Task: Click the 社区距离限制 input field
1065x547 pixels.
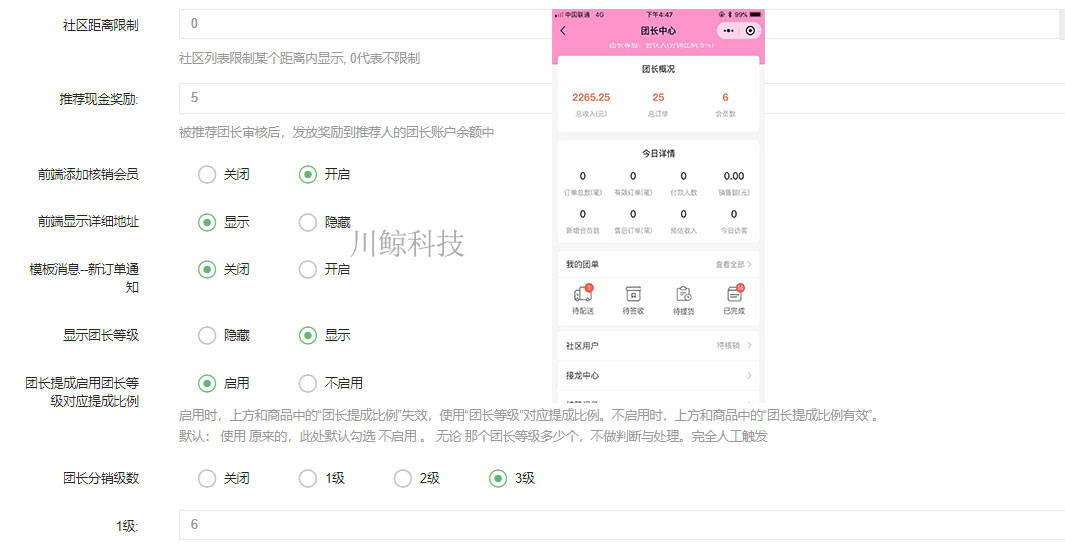Action: coord(621,24)
